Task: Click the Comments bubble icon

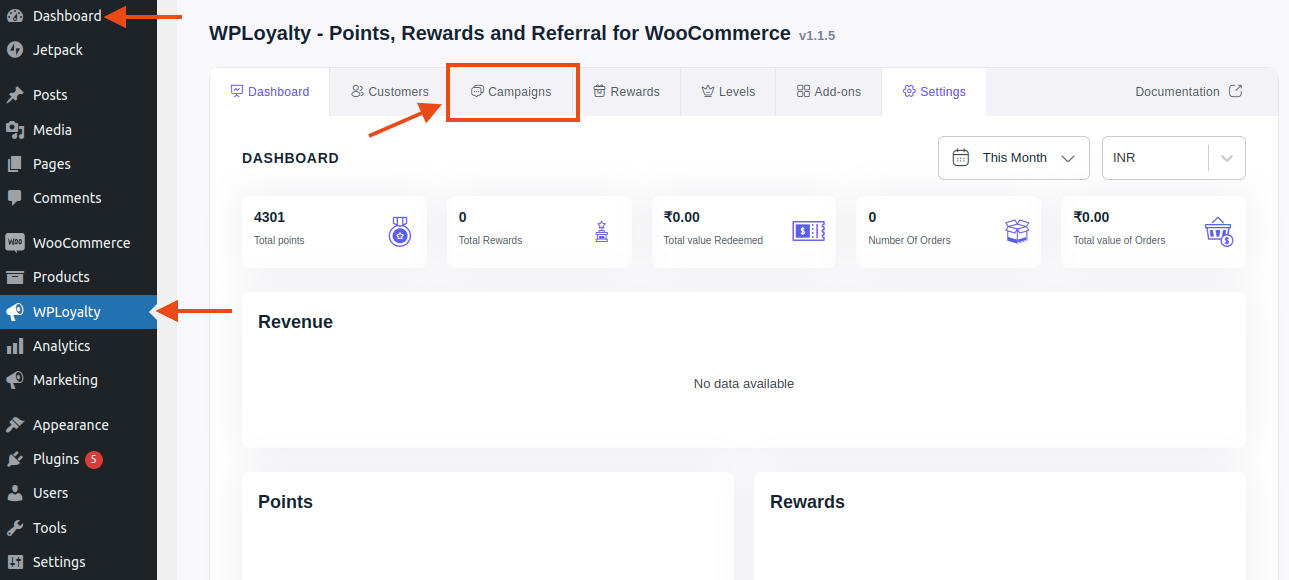Action: pyautogui.click(x=15, y=198)
